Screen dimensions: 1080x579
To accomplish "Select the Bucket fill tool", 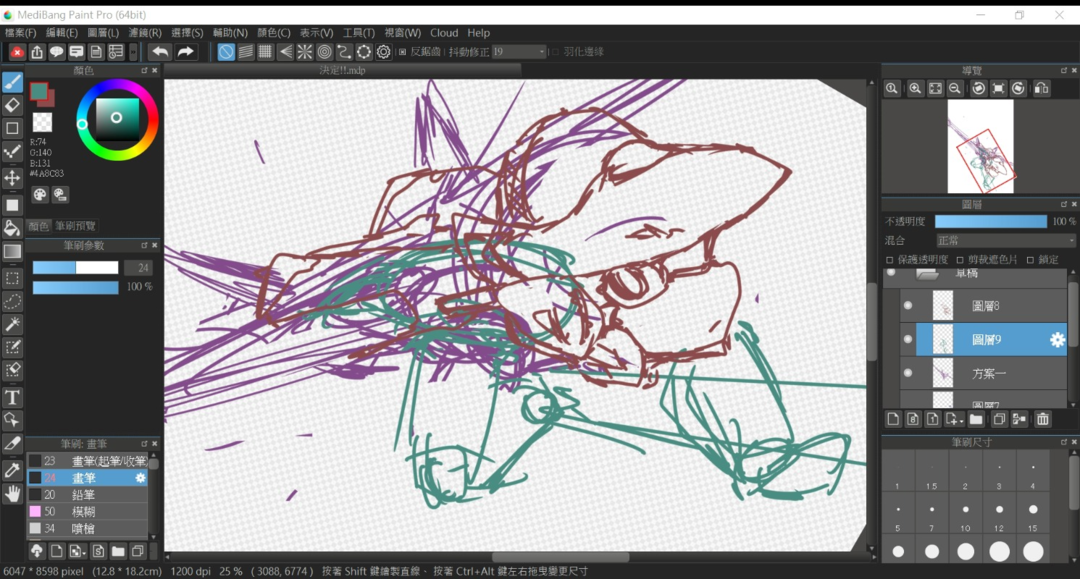I will (13, 228).
